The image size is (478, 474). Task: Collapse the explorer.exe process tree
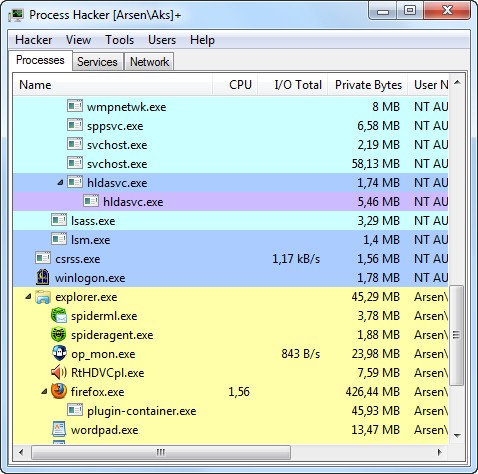pyautogui.click(x=29, y=296)
